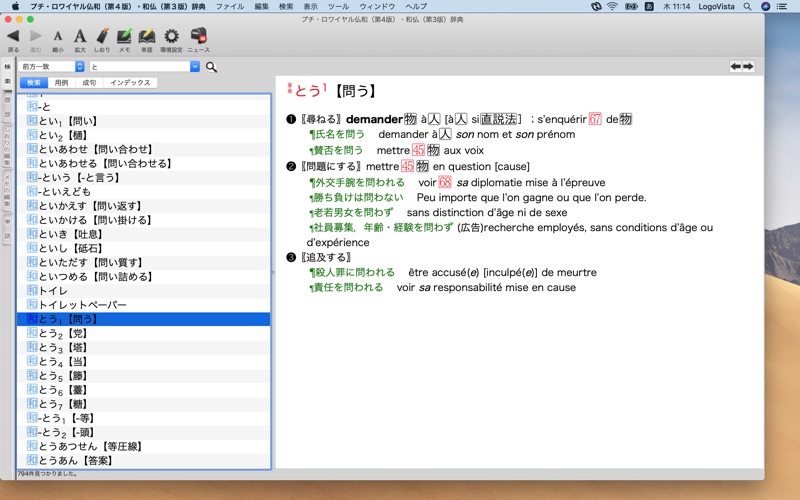Open the Apple menu
The image size is (800, 500).
point(15,6)
